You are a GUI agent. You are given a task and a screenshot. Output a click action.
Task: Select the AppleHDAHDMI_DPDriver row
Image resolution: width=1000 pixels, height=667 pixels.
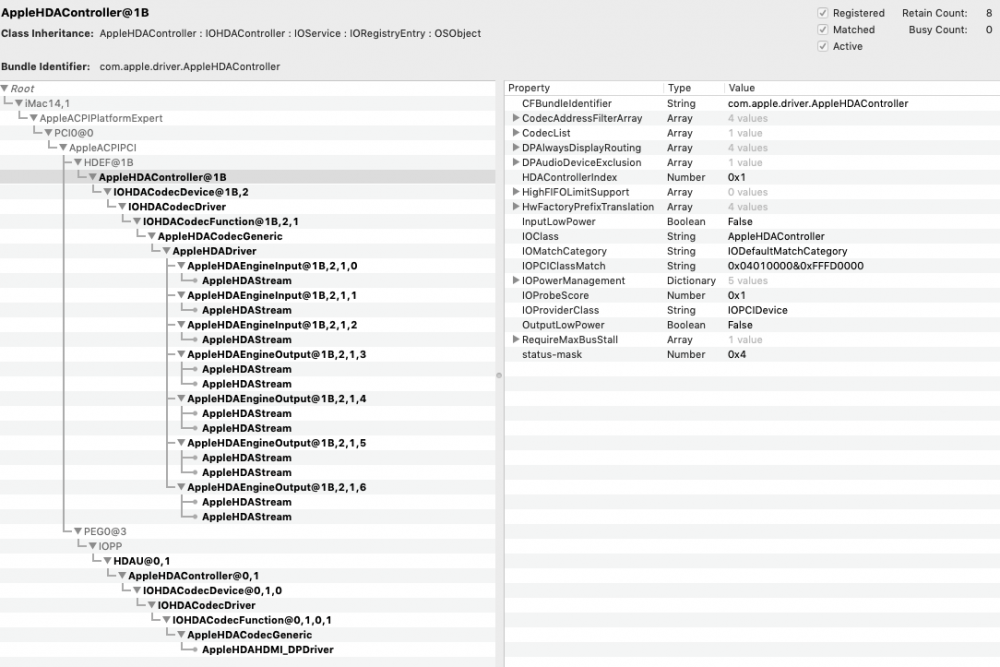coord(247,650)
